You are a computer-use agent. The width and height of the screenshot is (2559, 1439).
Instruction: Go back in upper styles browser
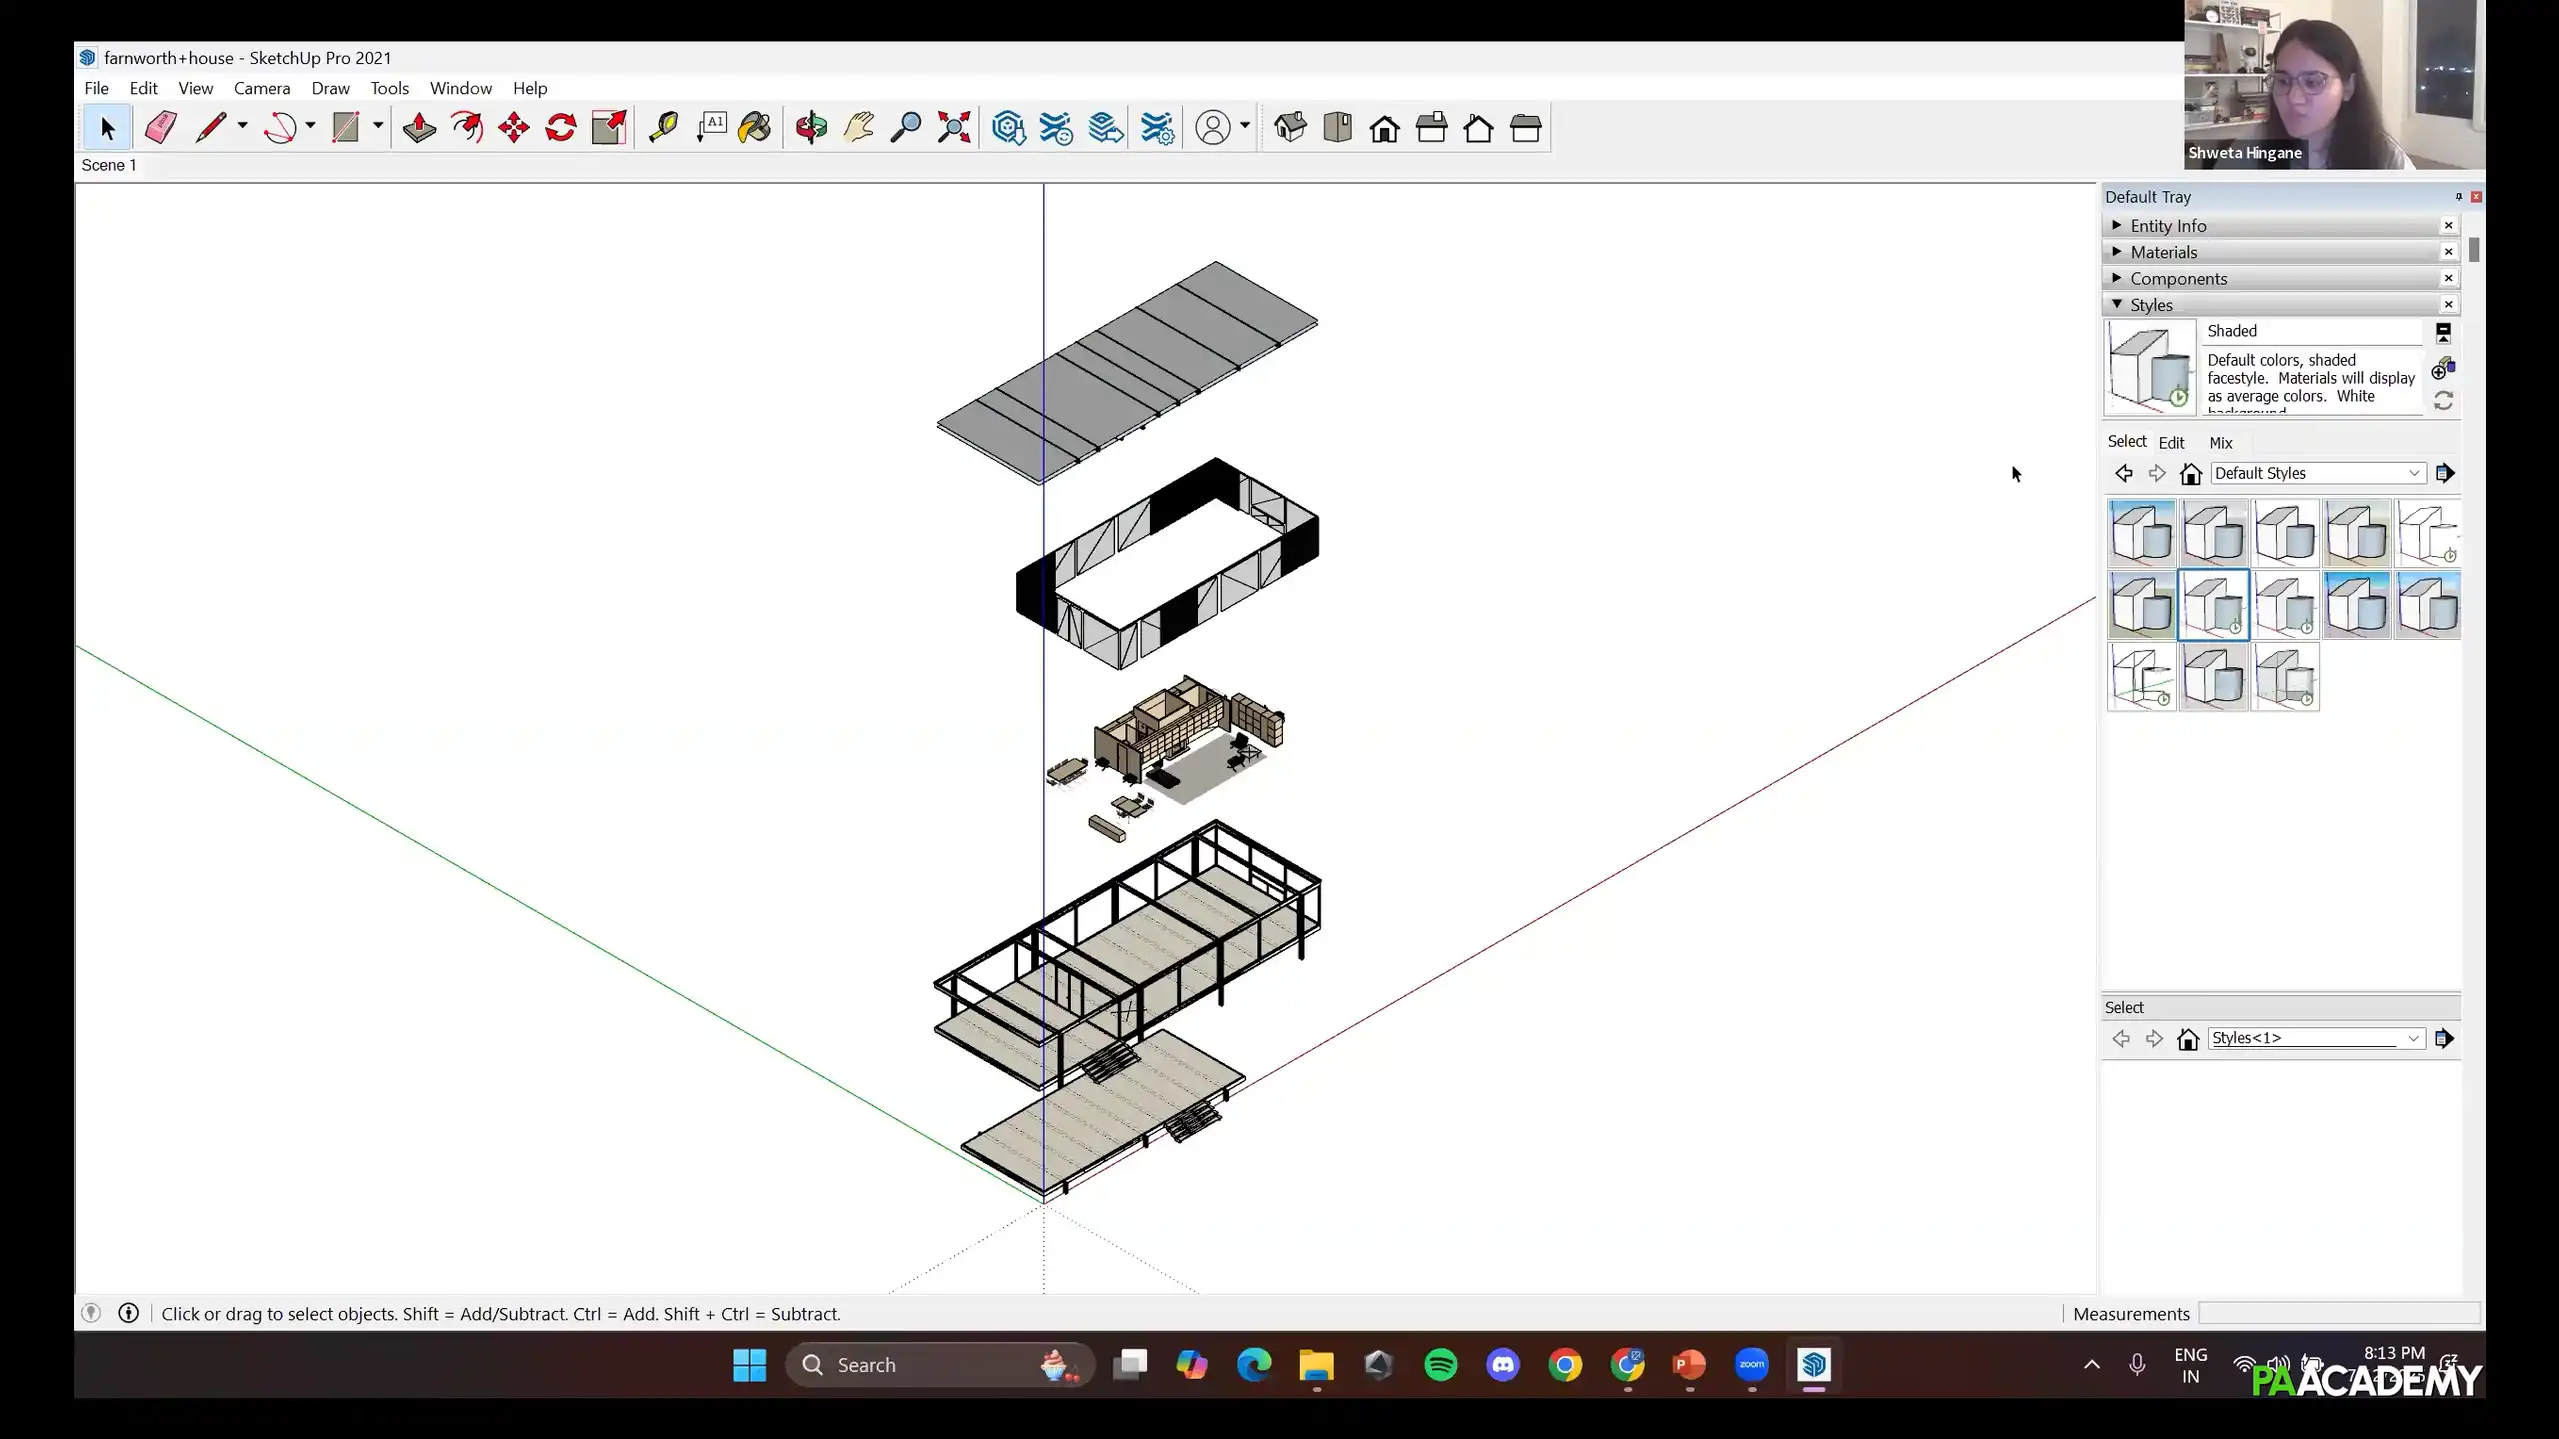(x=2123, y=473)
